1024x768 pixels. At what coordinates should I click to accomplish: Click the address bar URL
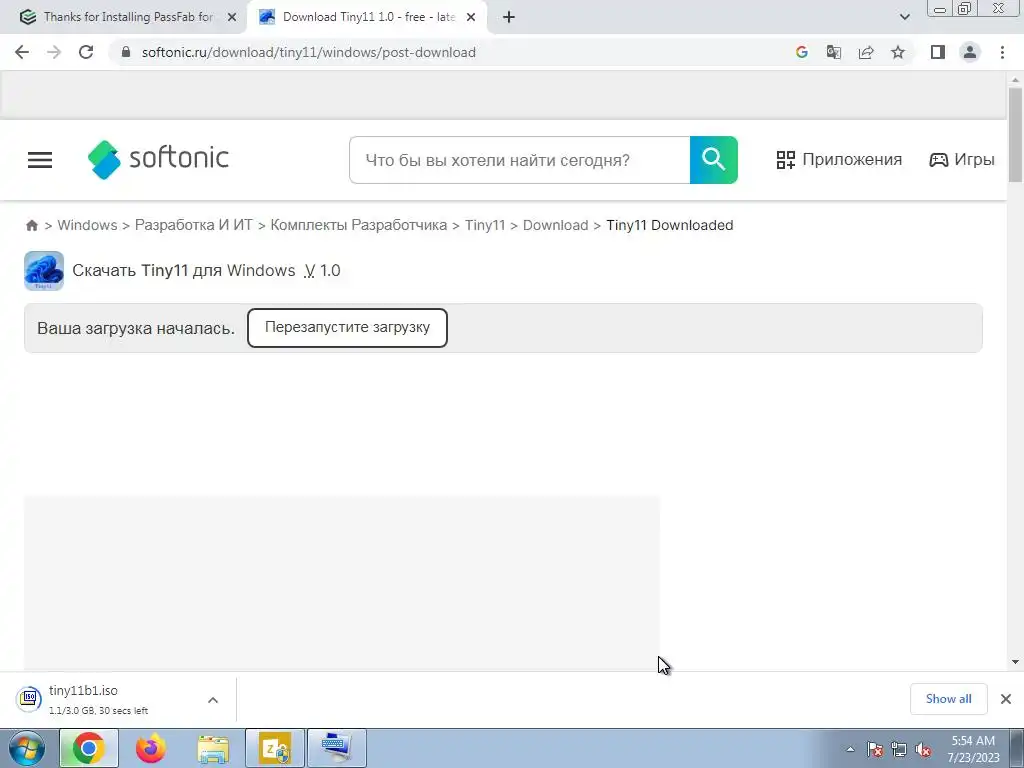click(x=308, y=52)
